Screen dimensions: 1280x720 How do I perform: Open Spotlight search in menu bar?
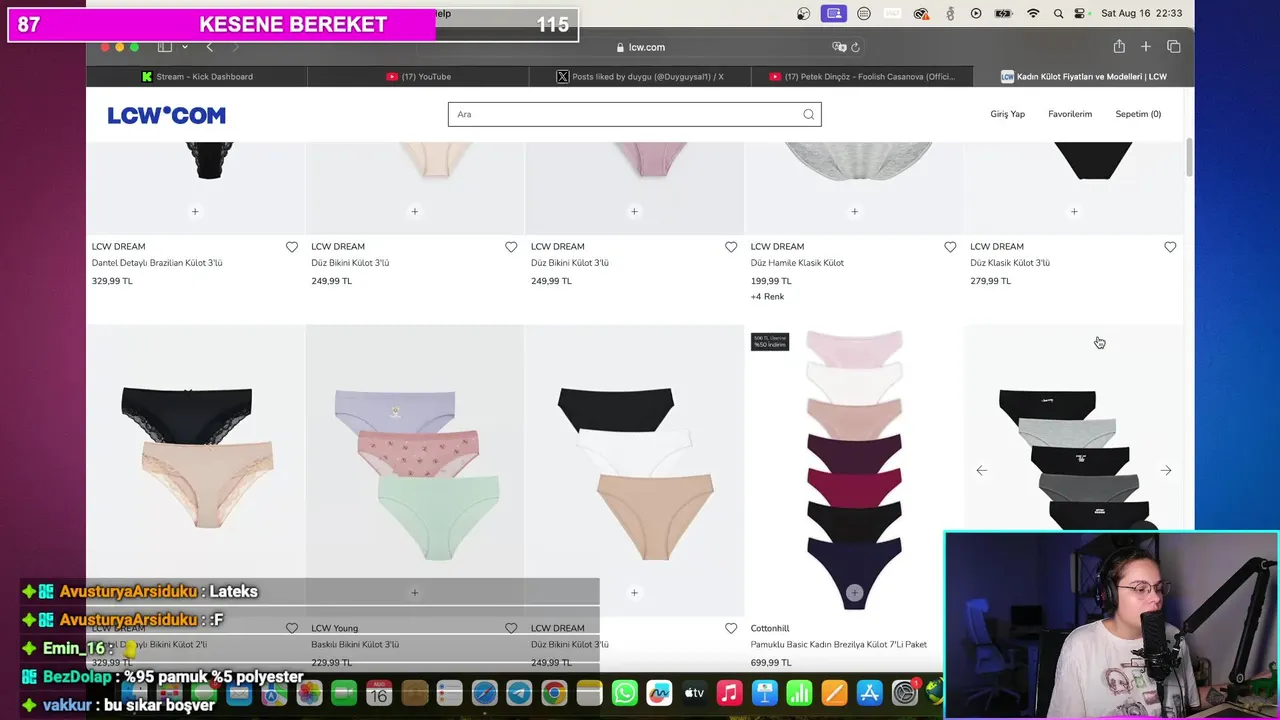point(1056,13)
